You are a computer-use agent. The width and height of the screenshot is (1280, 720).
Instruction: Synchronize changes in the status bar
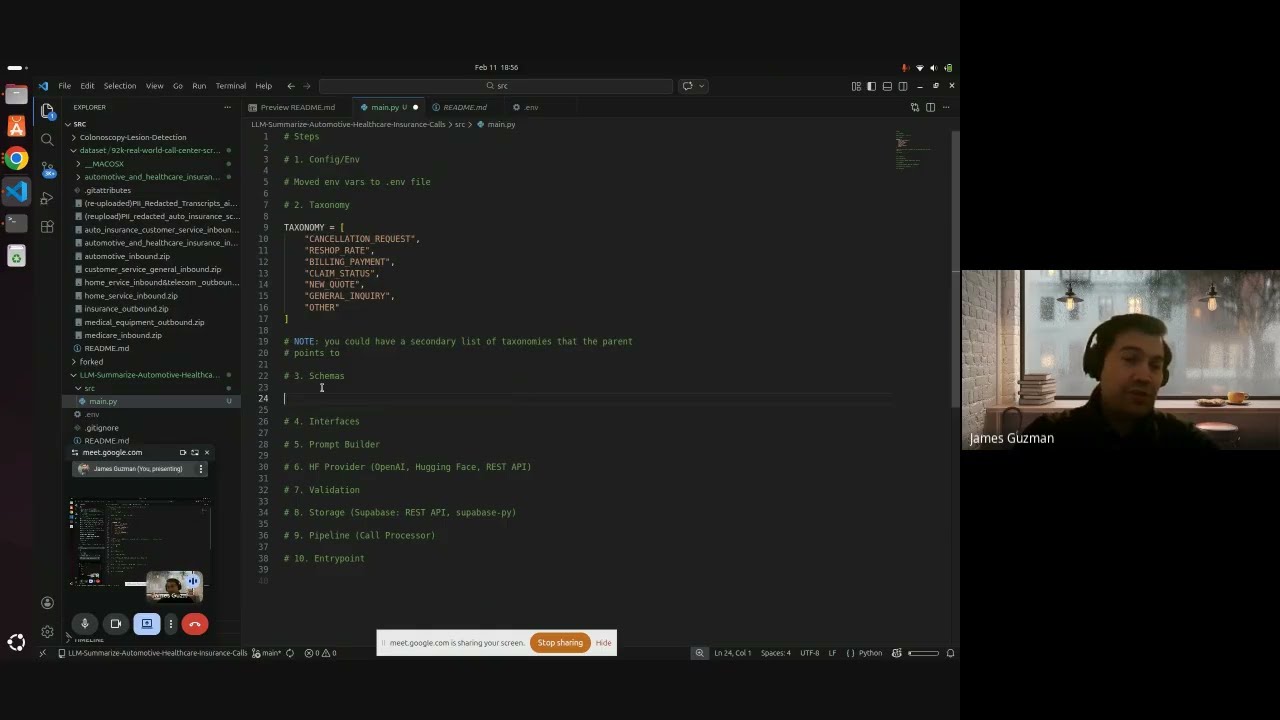point(290,653)
